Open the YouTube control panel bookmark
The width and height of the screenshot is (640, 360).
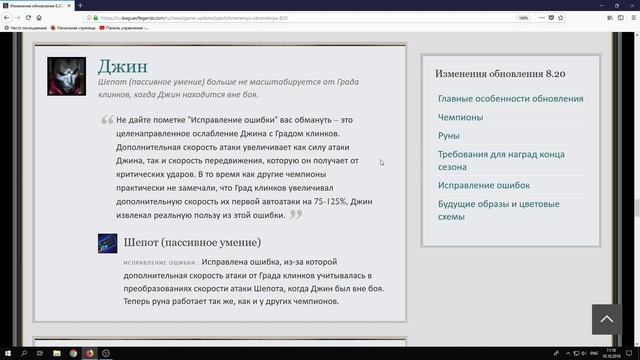coord(124,28)
